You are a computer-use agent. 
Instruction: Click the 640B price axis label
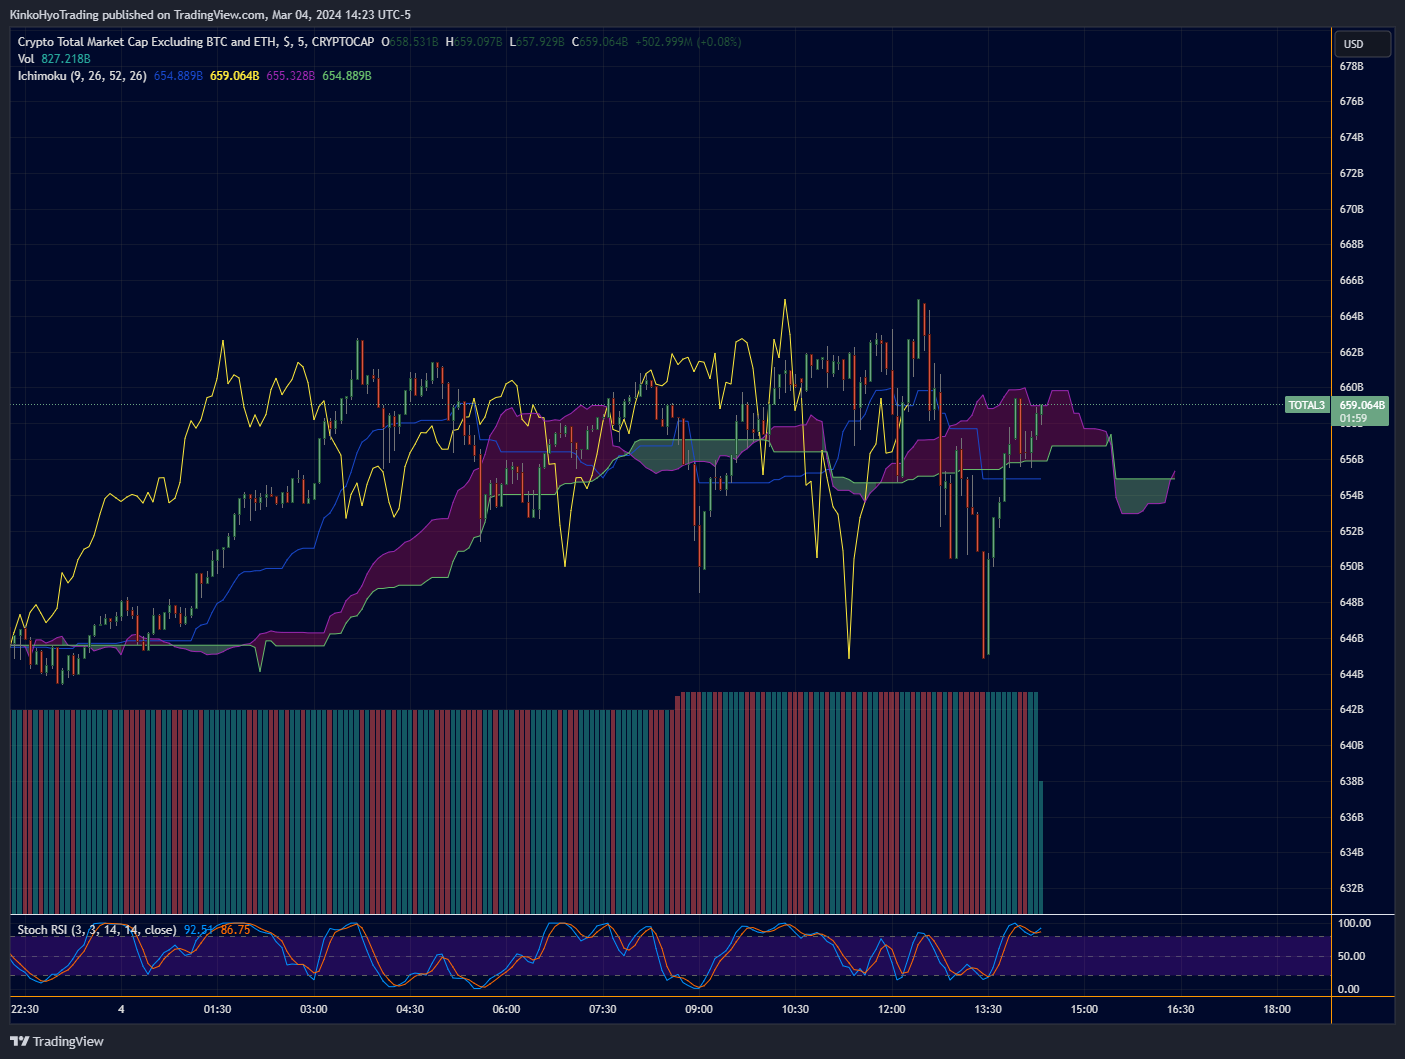tap(1351, 745)
